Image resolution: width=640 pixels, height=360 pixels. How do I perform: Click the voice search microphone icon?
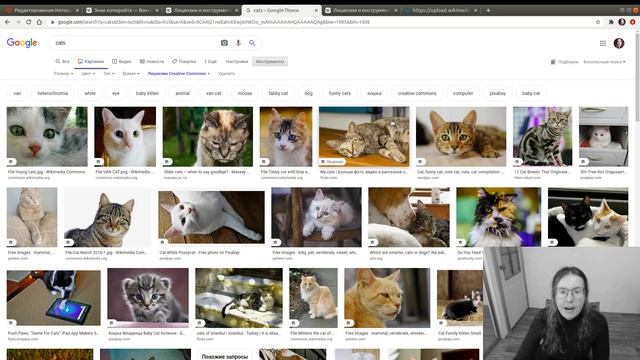tap(238, 43)
